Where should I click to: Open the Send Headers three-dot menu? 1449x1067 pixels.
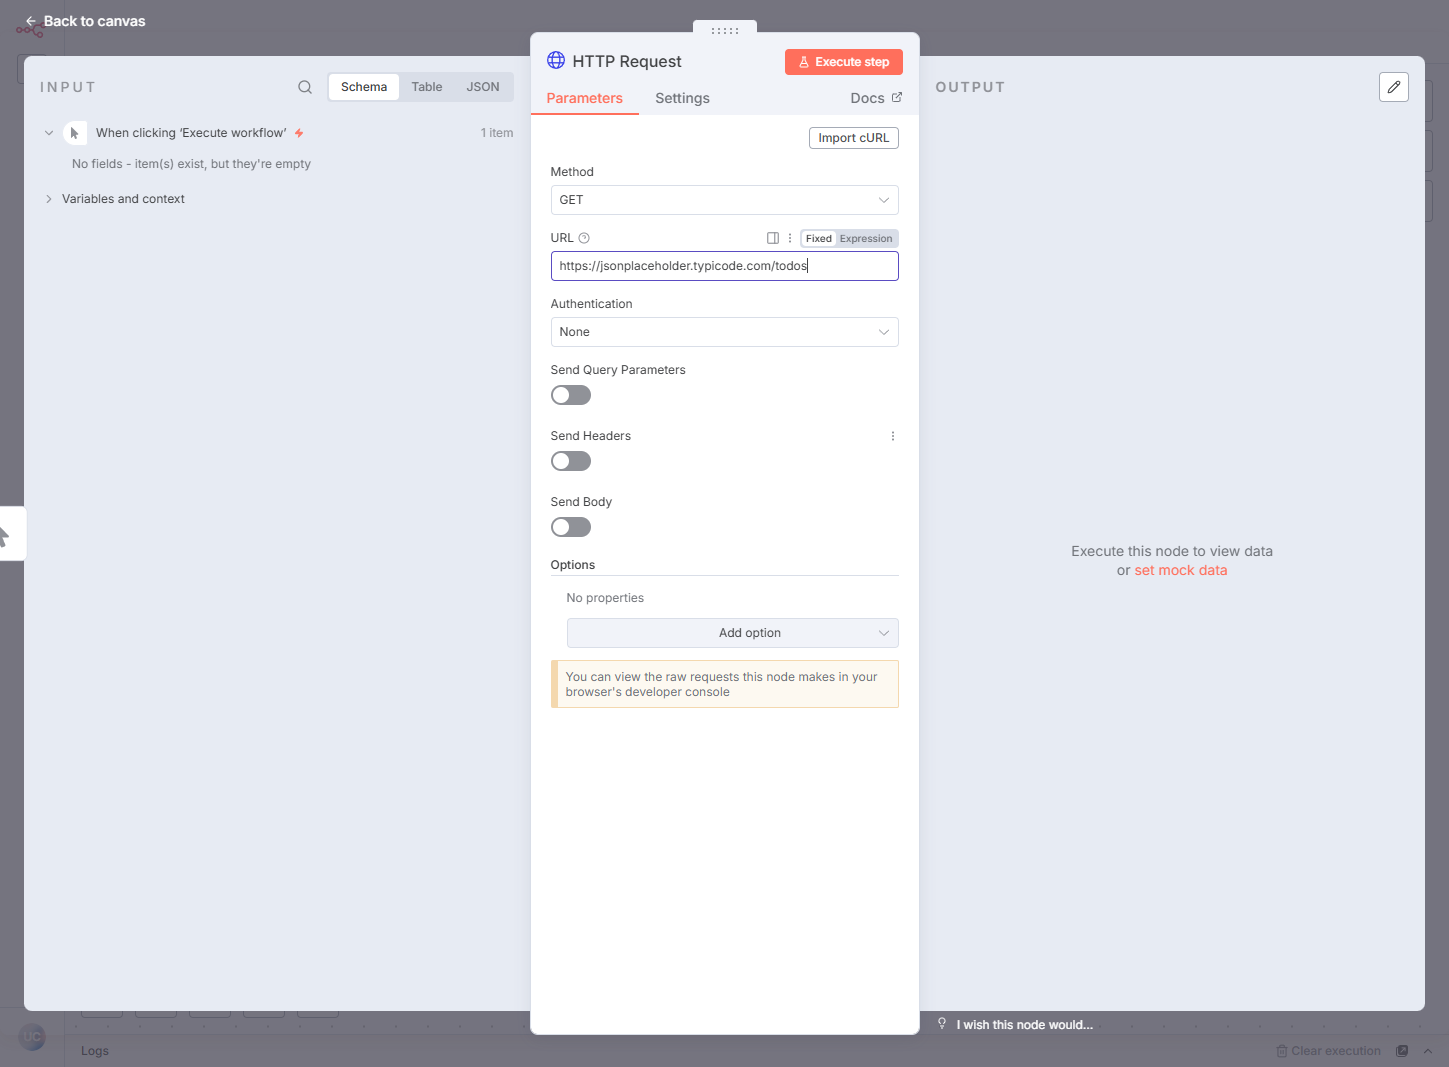point(893,436)
